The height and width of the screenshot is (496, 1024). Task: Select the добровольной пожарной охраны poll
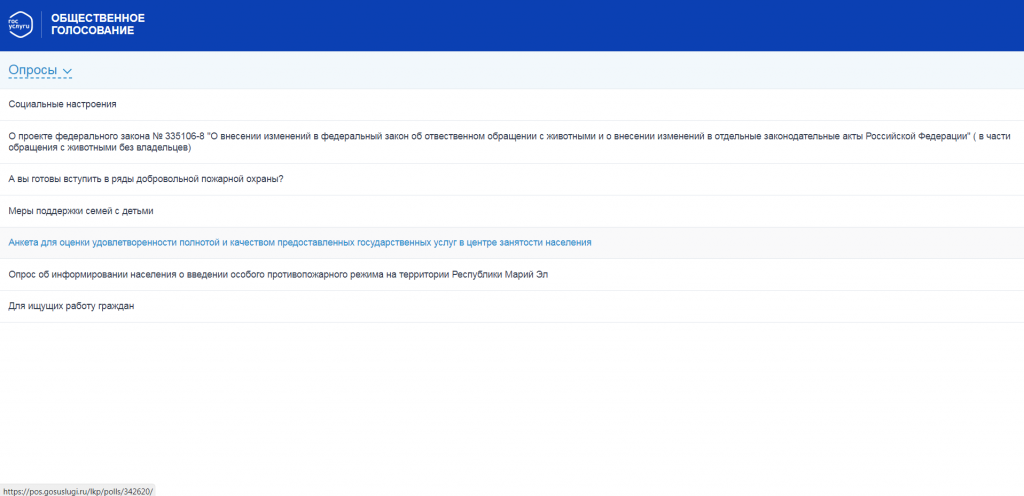click(x=146, y=179)
